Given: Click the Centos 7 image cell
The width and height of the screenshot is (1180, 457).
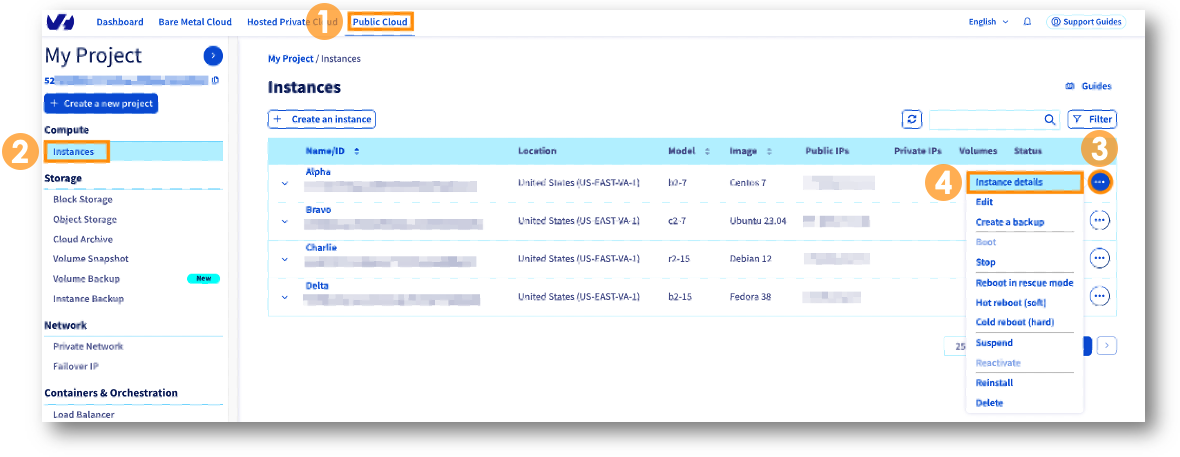Looking at the screenshot, I should 747,183.
